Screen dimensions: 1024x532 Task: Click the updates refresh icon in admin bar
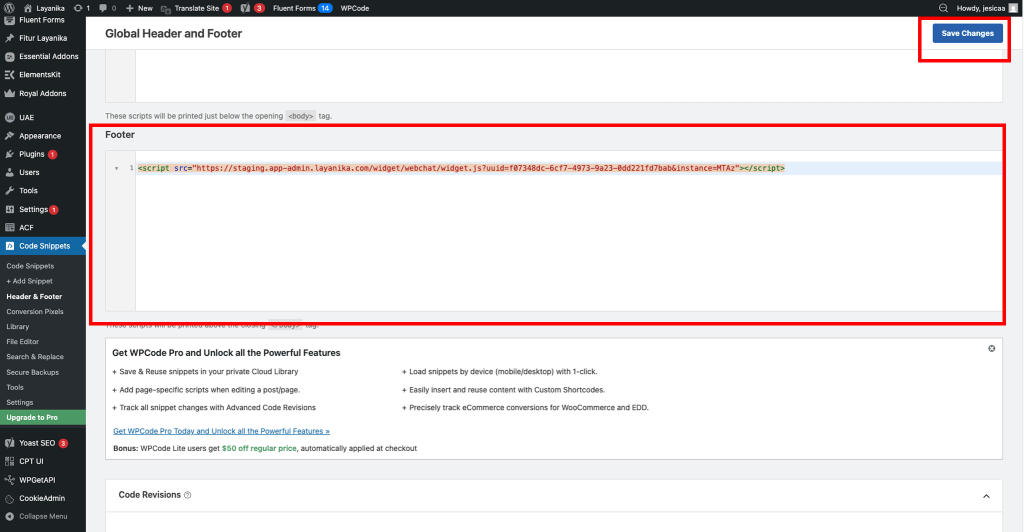click(x=78, y=7)
